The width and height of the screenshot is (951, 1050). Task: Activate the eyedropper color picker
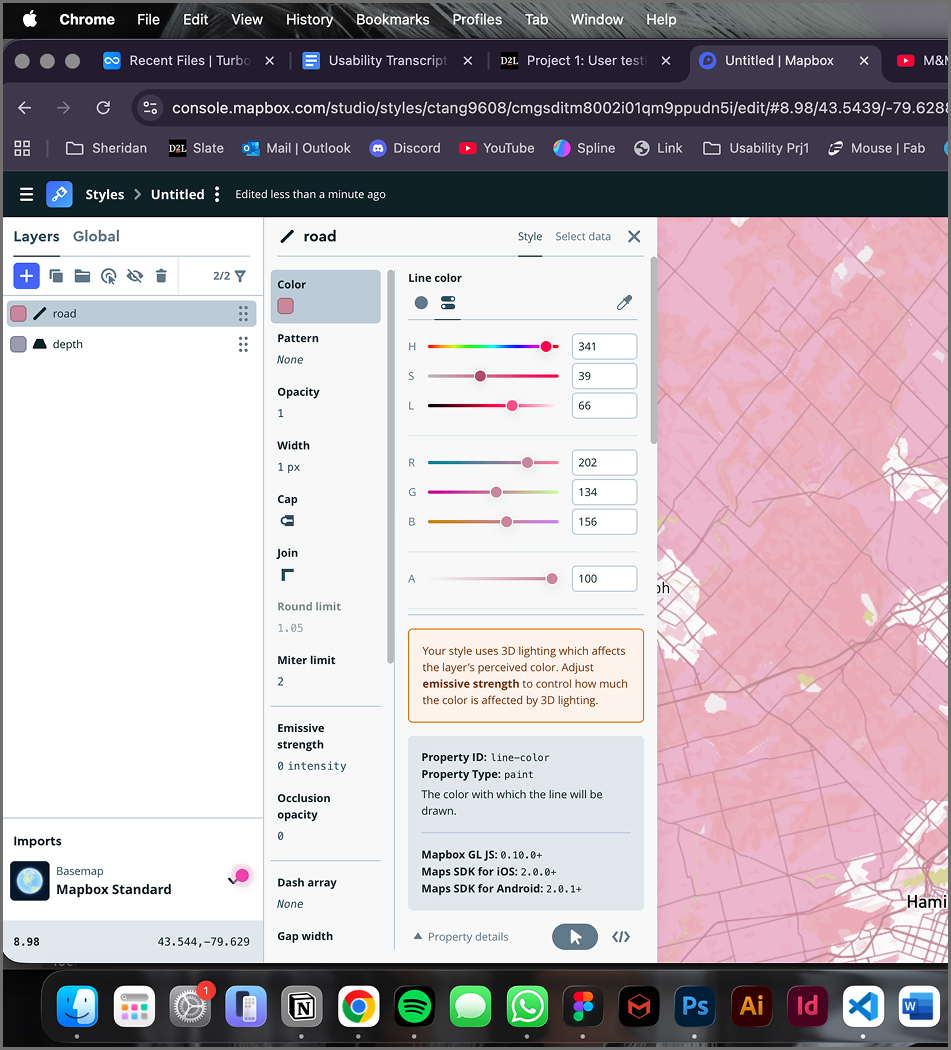coord(624,302)
